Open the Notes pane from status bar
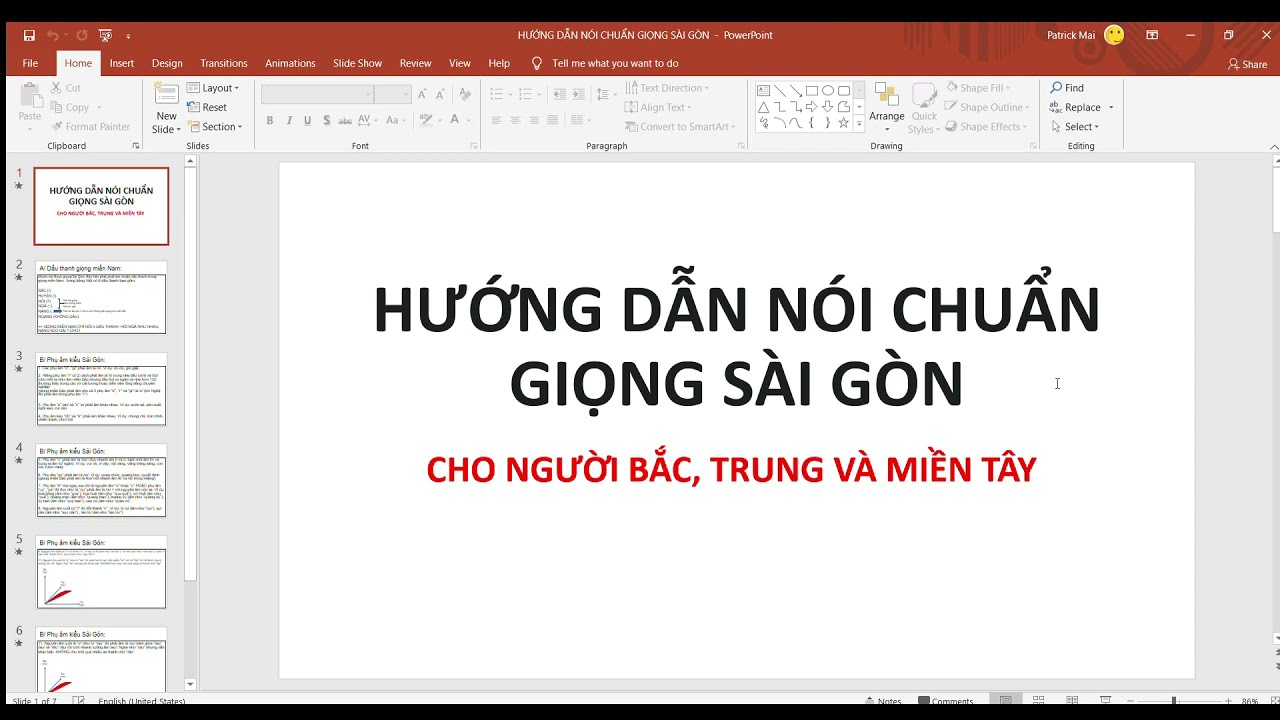 coord(883,701)
